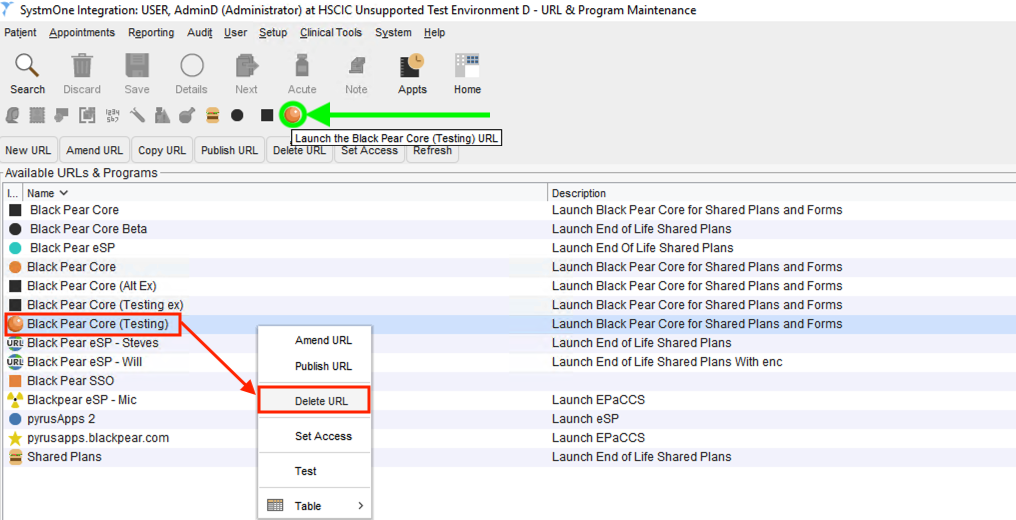This screenshot has height=520, width=1016.
Task: Click the Copy URL button
Action: click(162, 150)
